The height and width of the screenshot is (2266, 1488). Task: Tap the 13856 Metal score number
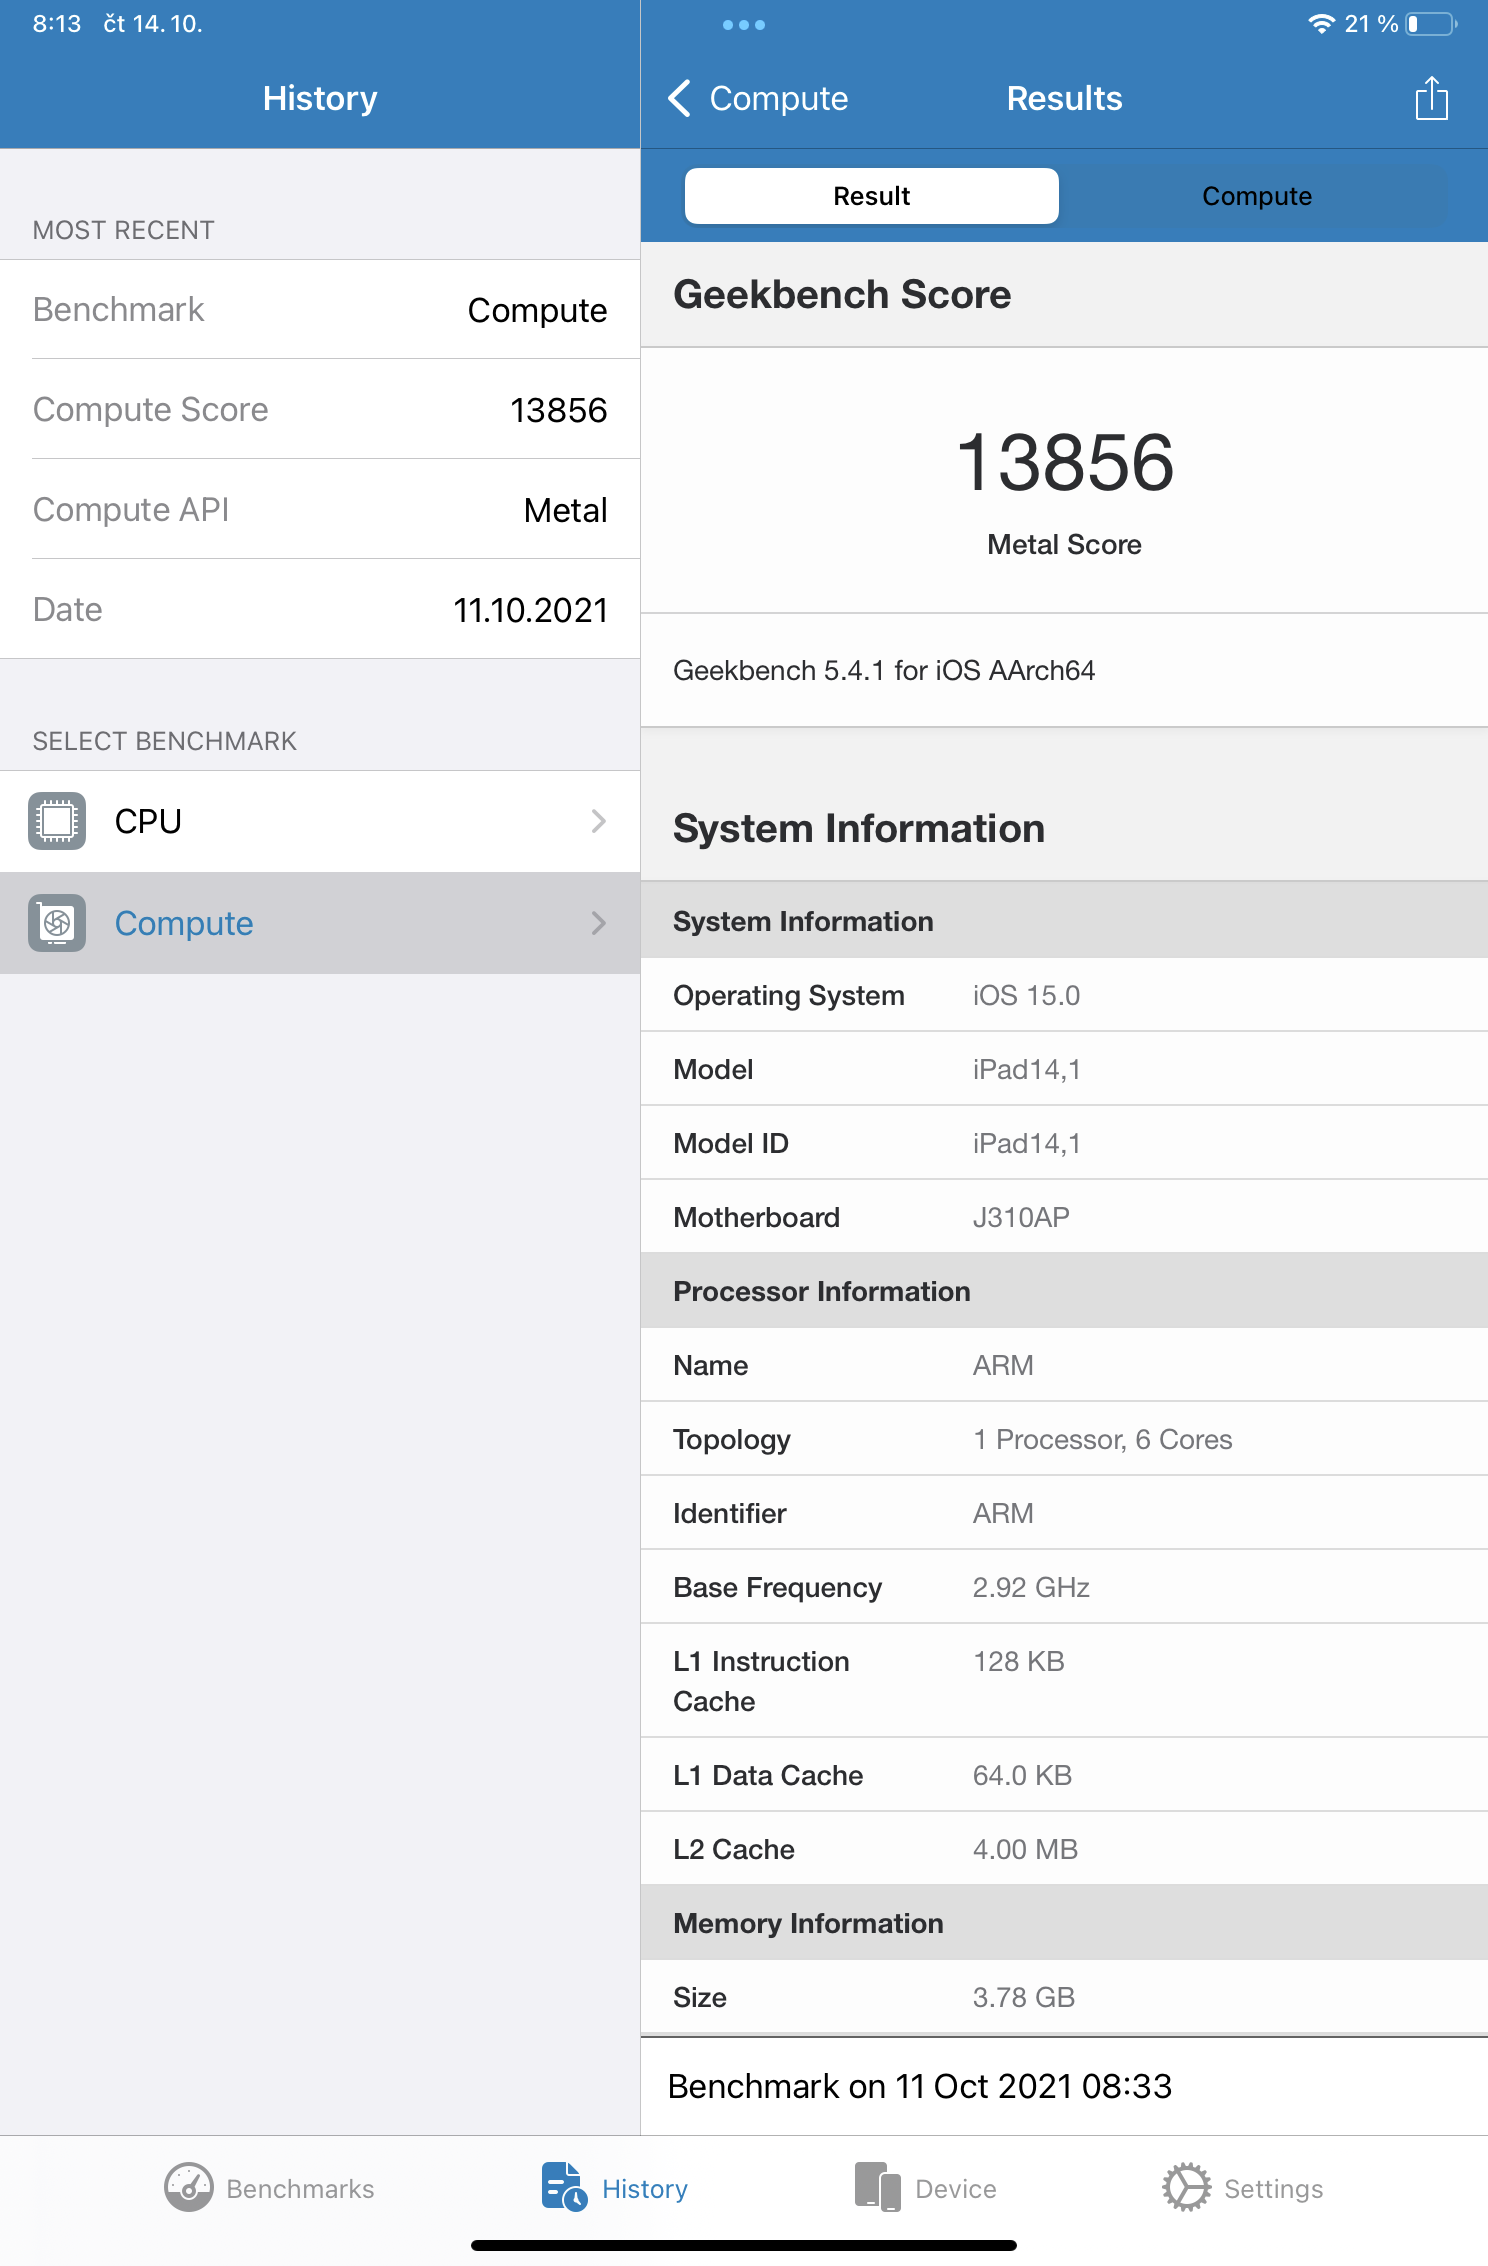[1064, 462]
